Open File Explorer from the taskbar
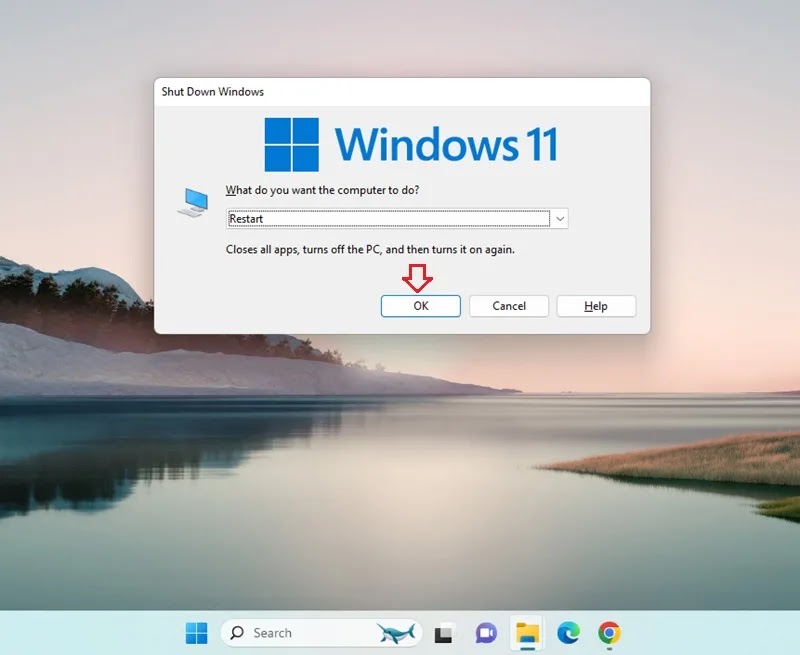 point(527,633)
